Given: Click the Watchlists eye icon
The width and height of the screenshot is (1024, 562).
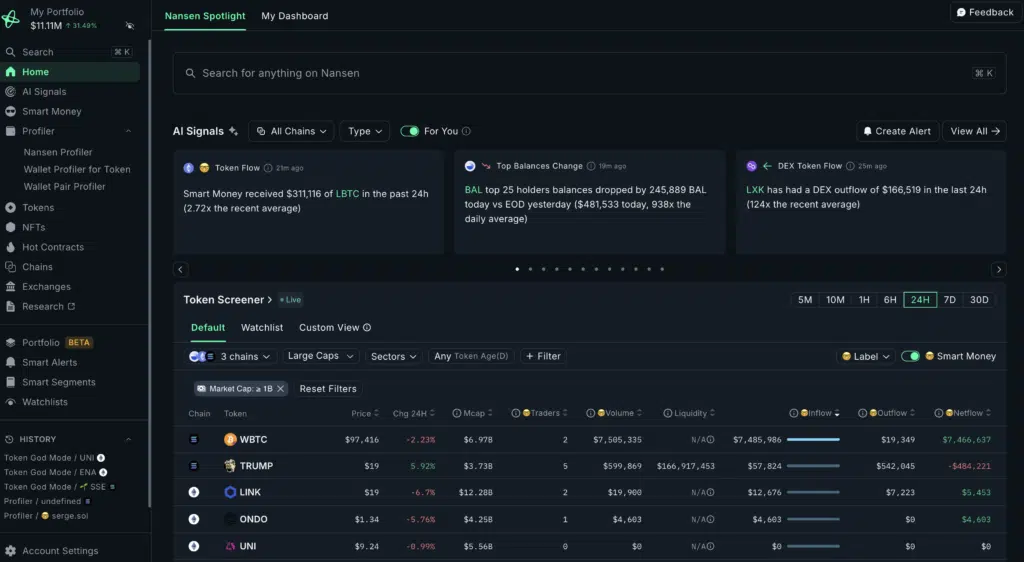Looking at the screenshot, I should click(10, 402).
